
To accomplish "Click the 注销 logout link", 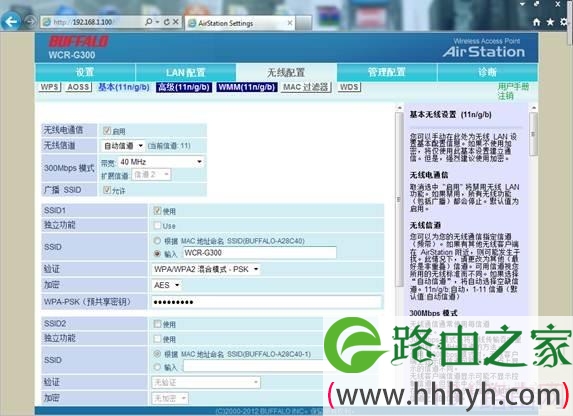I will click(x=505, y=96).
